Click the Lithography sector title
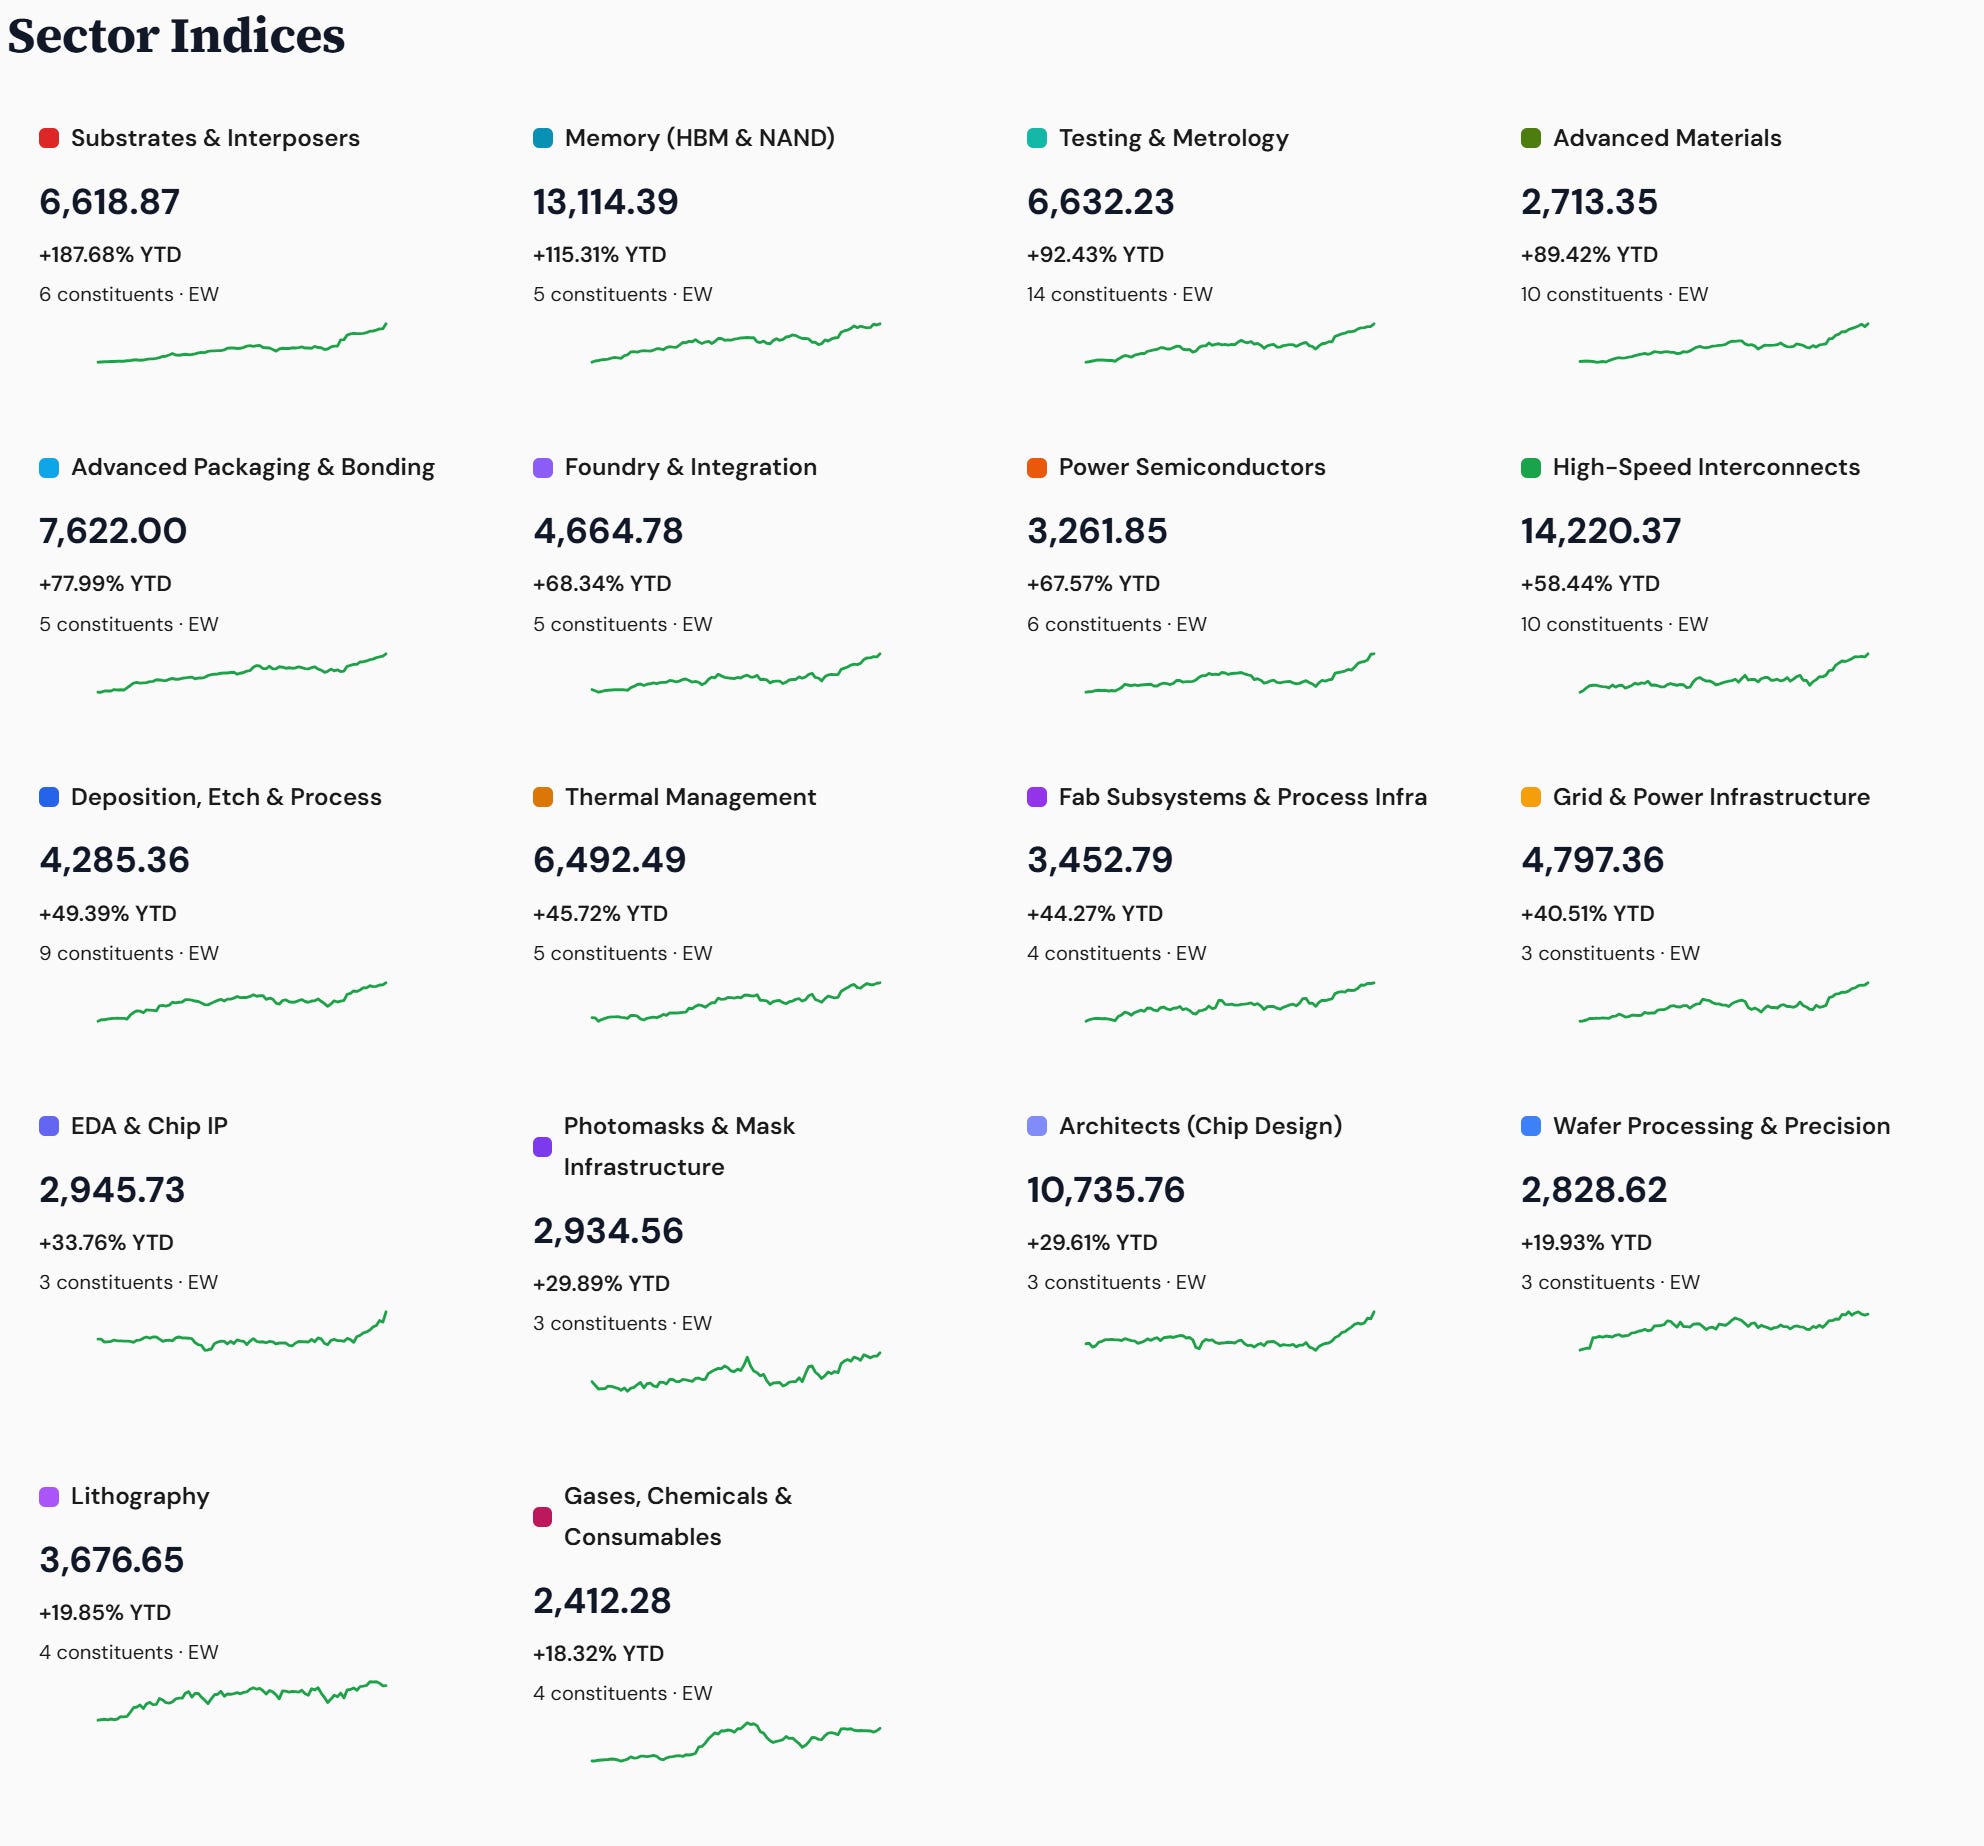The height and width of the screenshot is (1846, 1984). tap(140, 1495)
